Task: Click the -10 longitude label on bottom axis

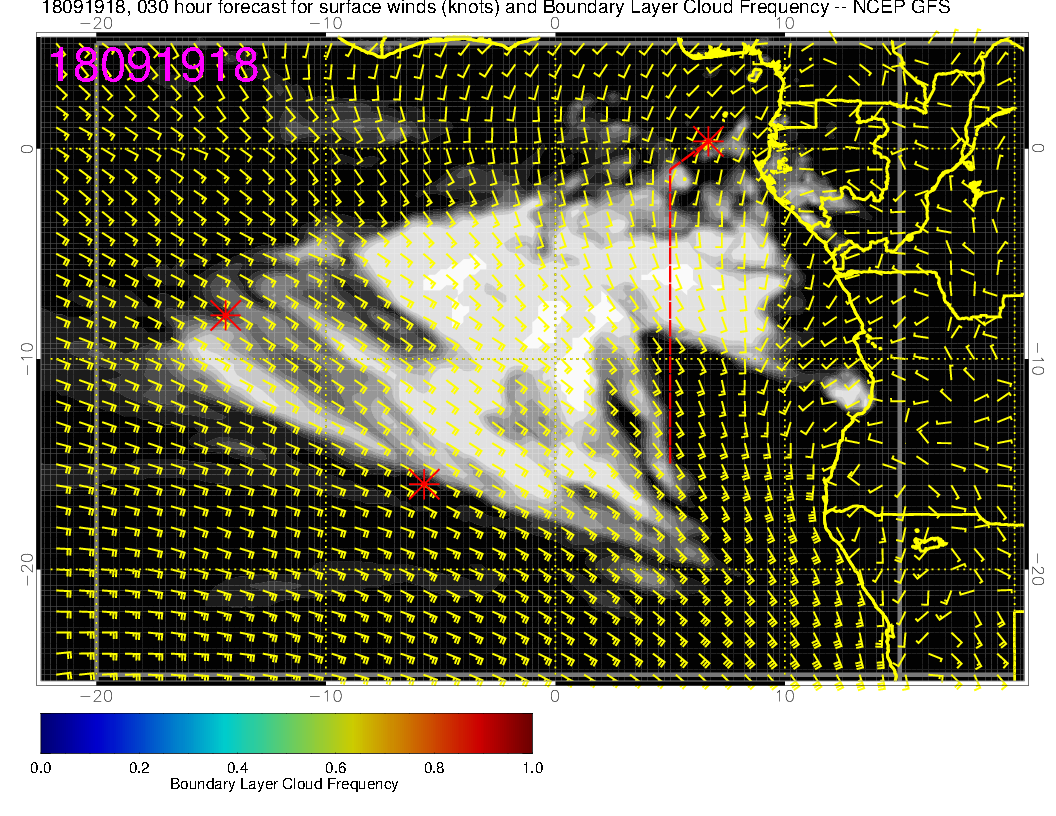Action: pyautogui.click(x=325, y=696)
